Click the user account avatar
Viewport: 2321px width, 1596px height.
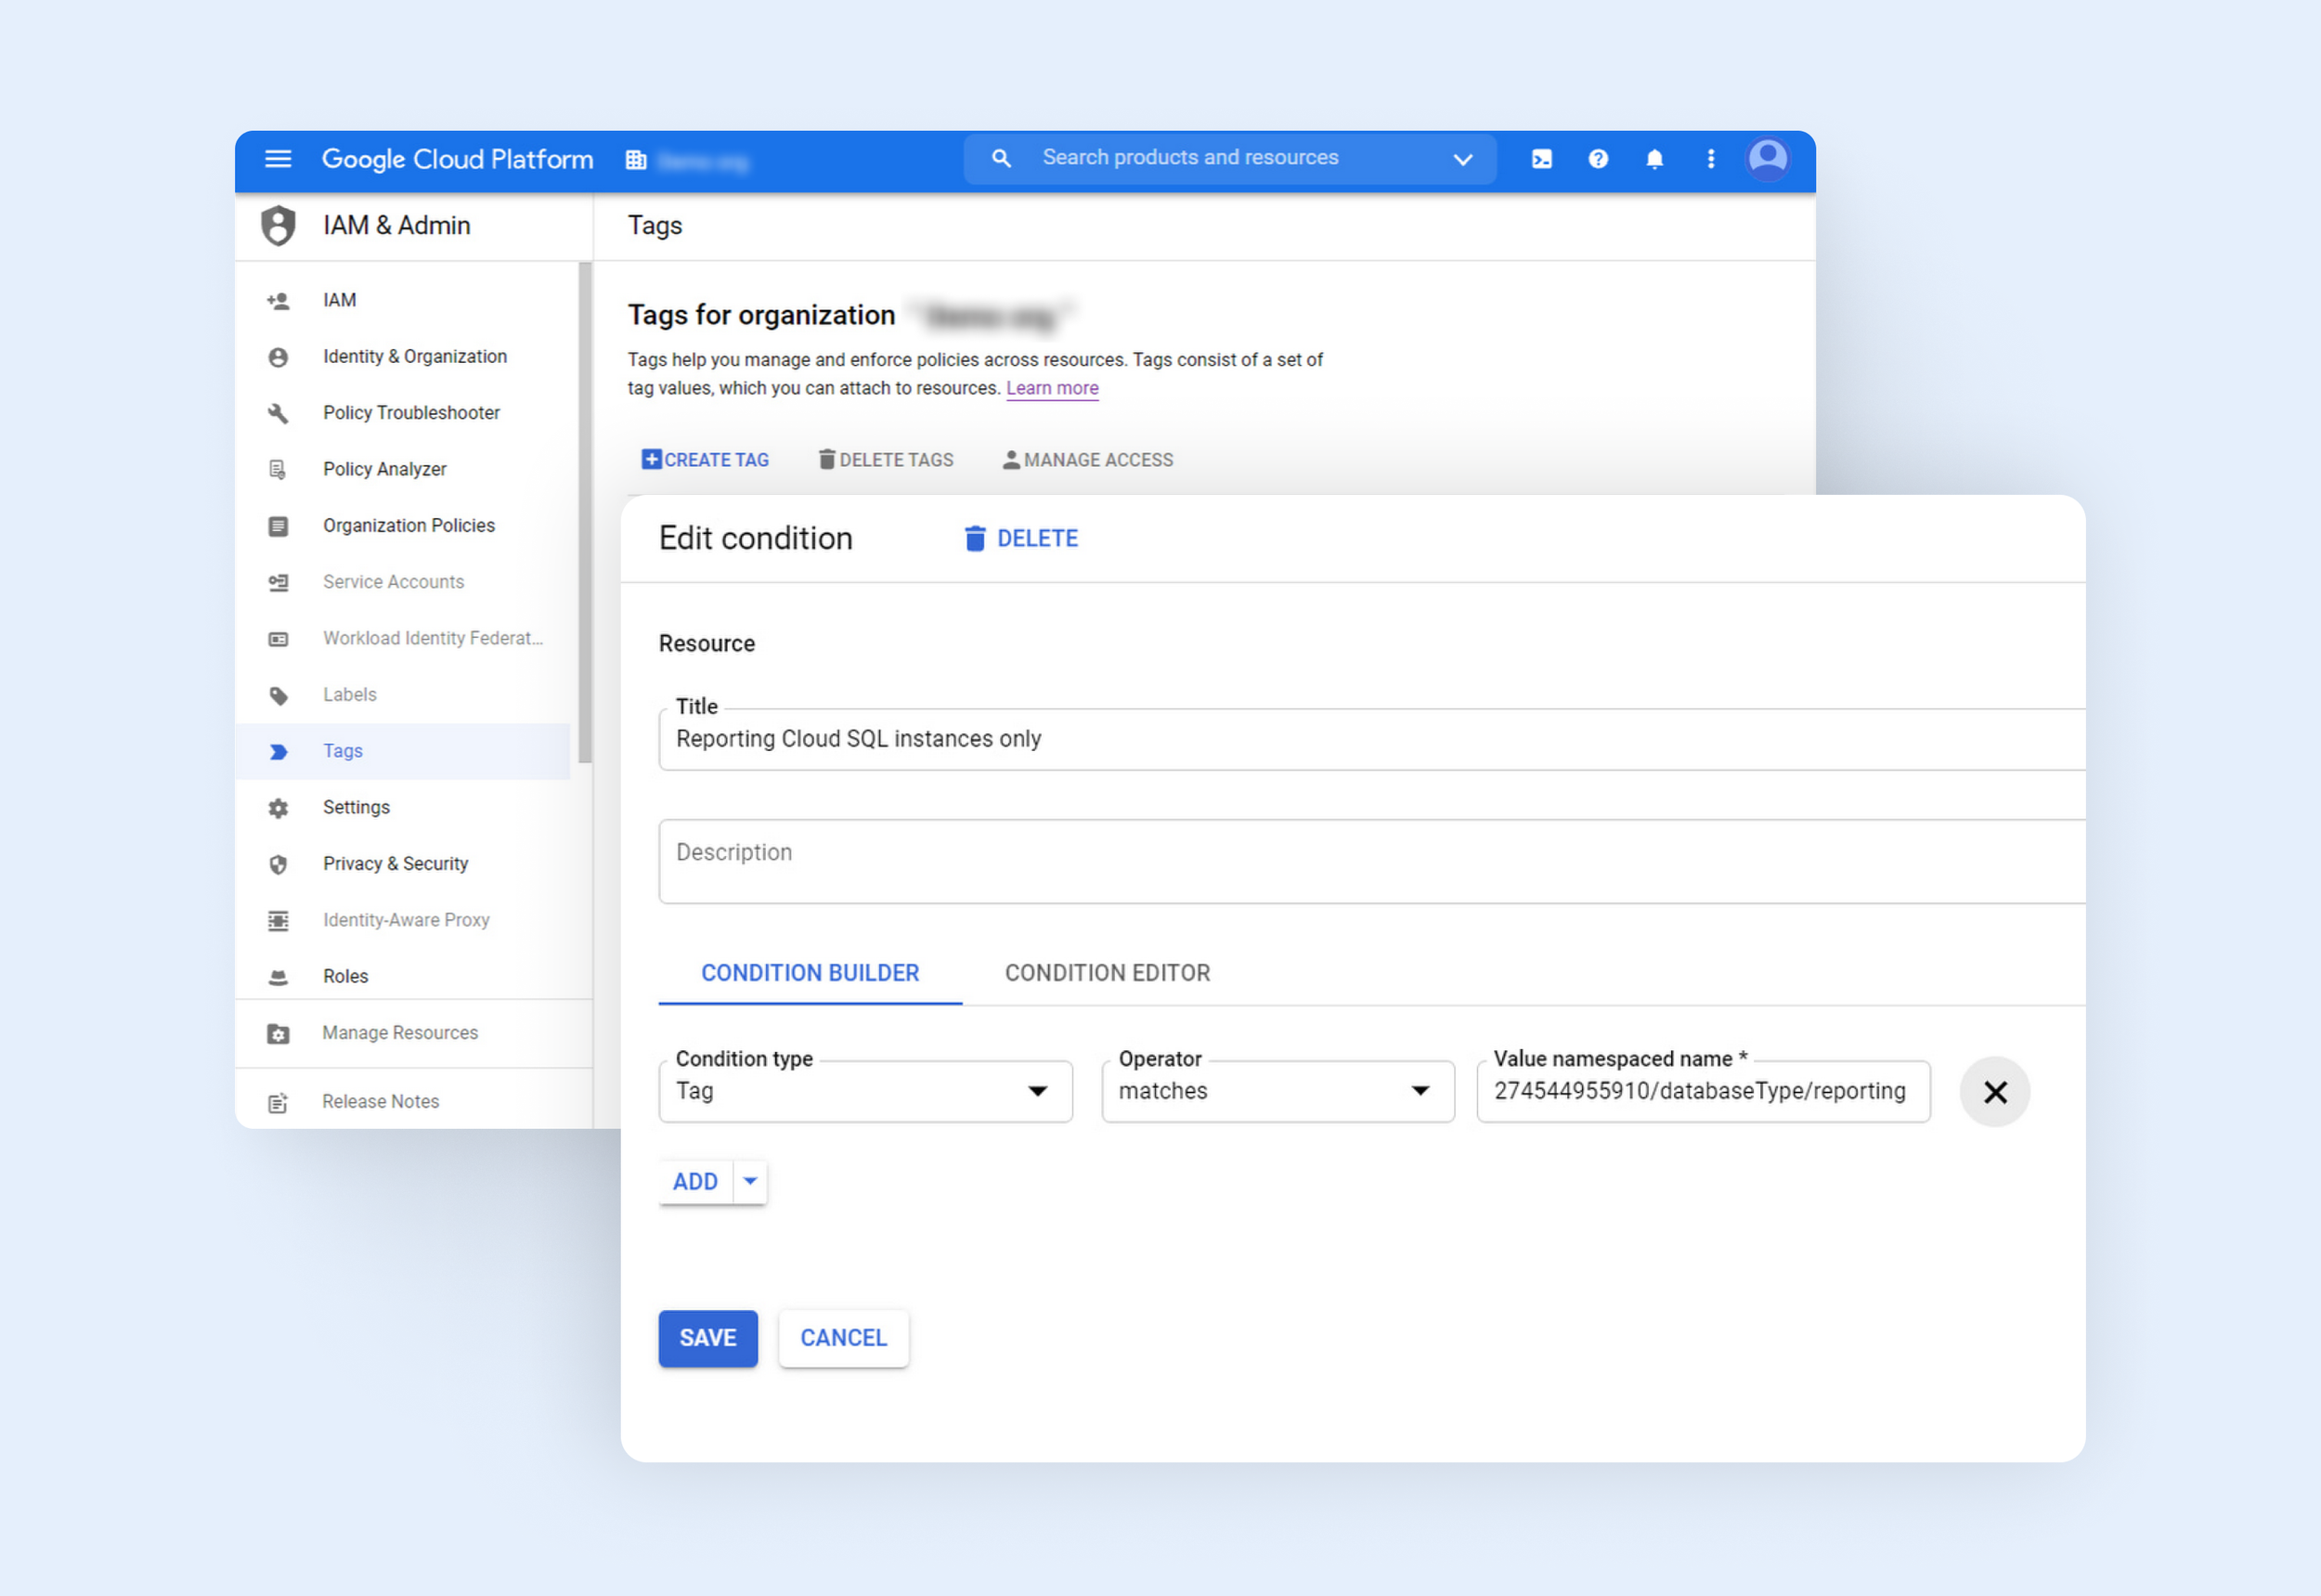tap(1767, 159)
